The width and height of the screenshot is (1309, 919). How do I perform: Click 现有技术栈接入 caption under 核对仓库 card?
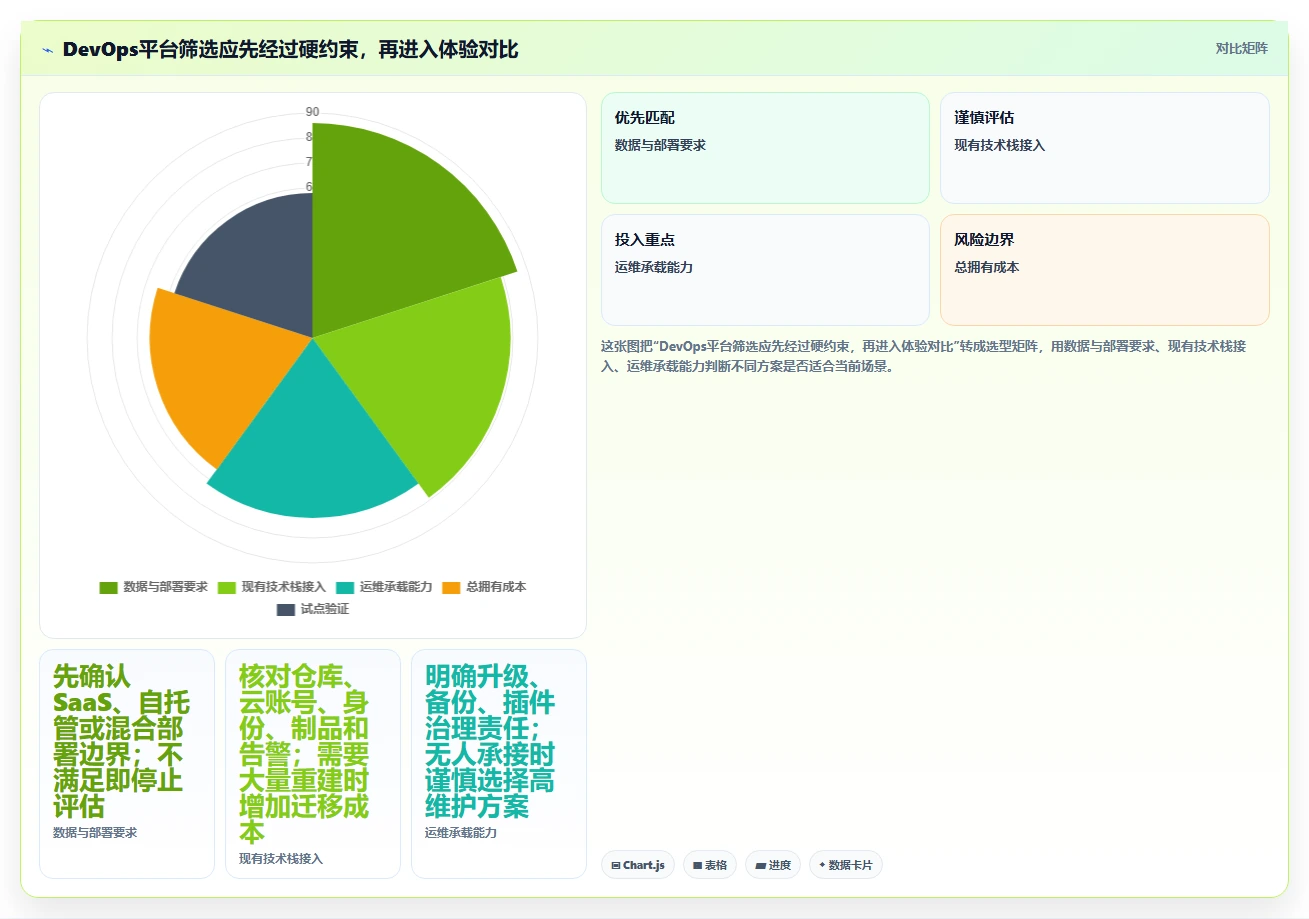tap(281, 858)
